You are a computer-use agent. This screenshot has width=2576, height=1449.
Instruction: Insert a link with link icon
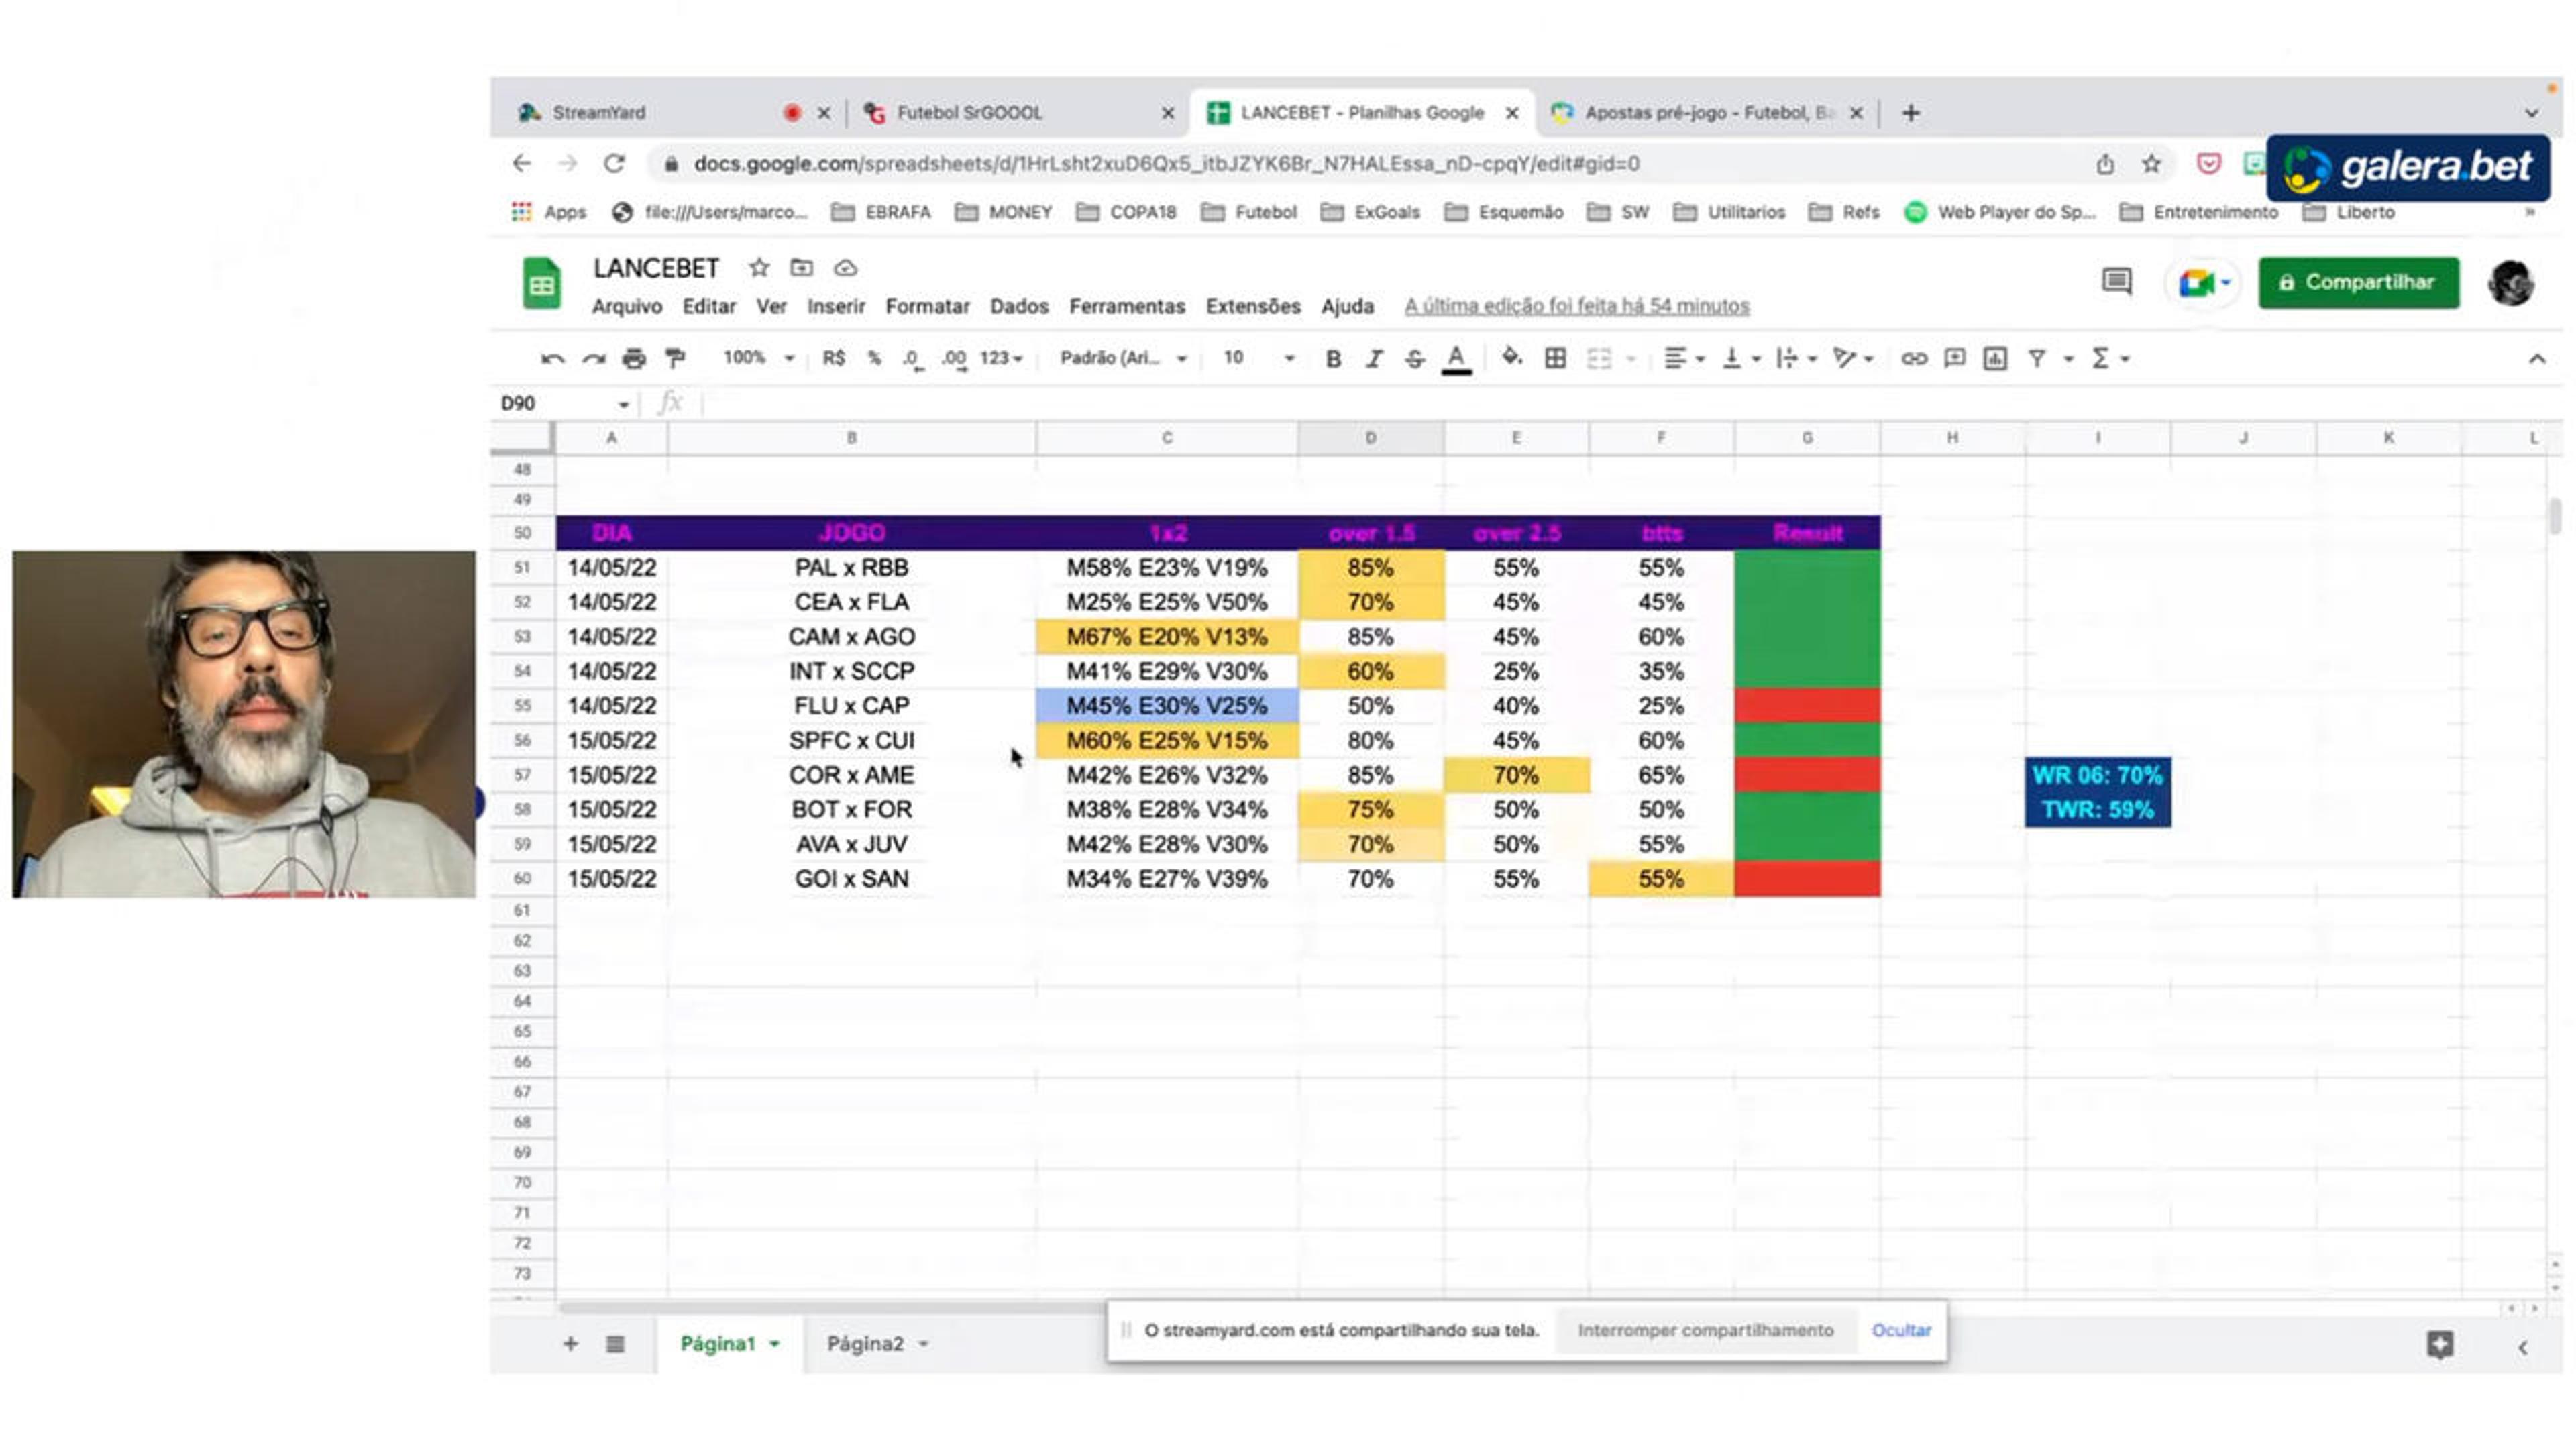(1914, 358)
